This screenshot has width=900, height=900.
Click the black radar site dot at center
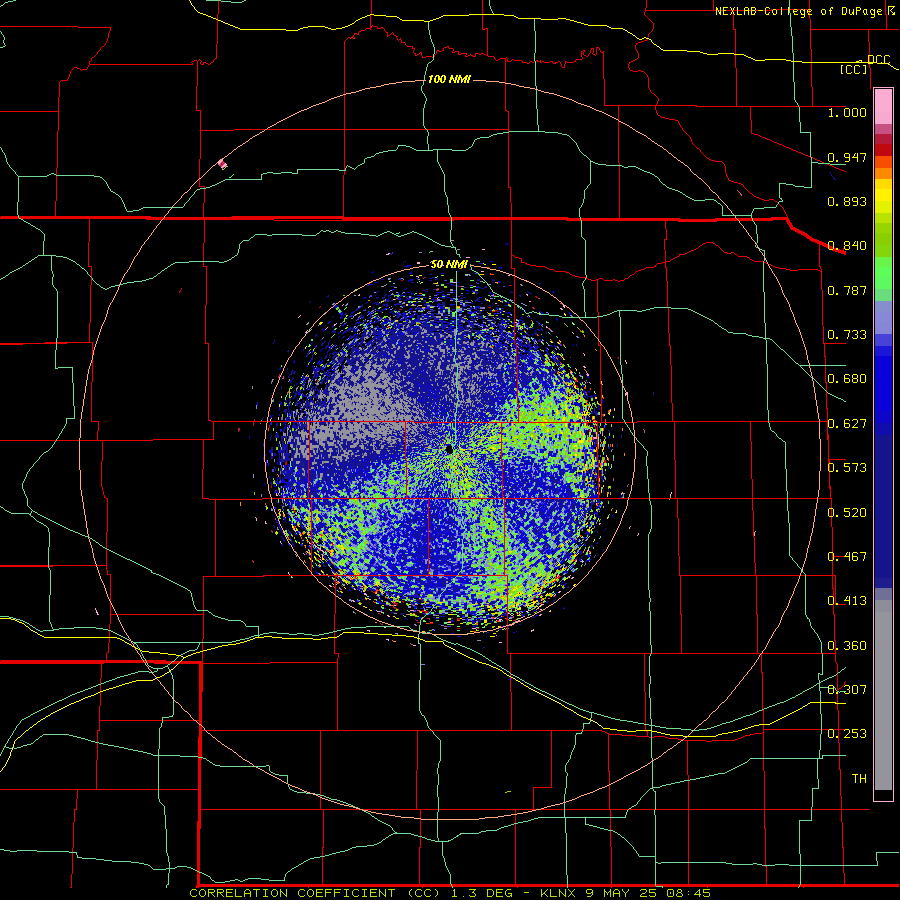click(x=449, y=449)
